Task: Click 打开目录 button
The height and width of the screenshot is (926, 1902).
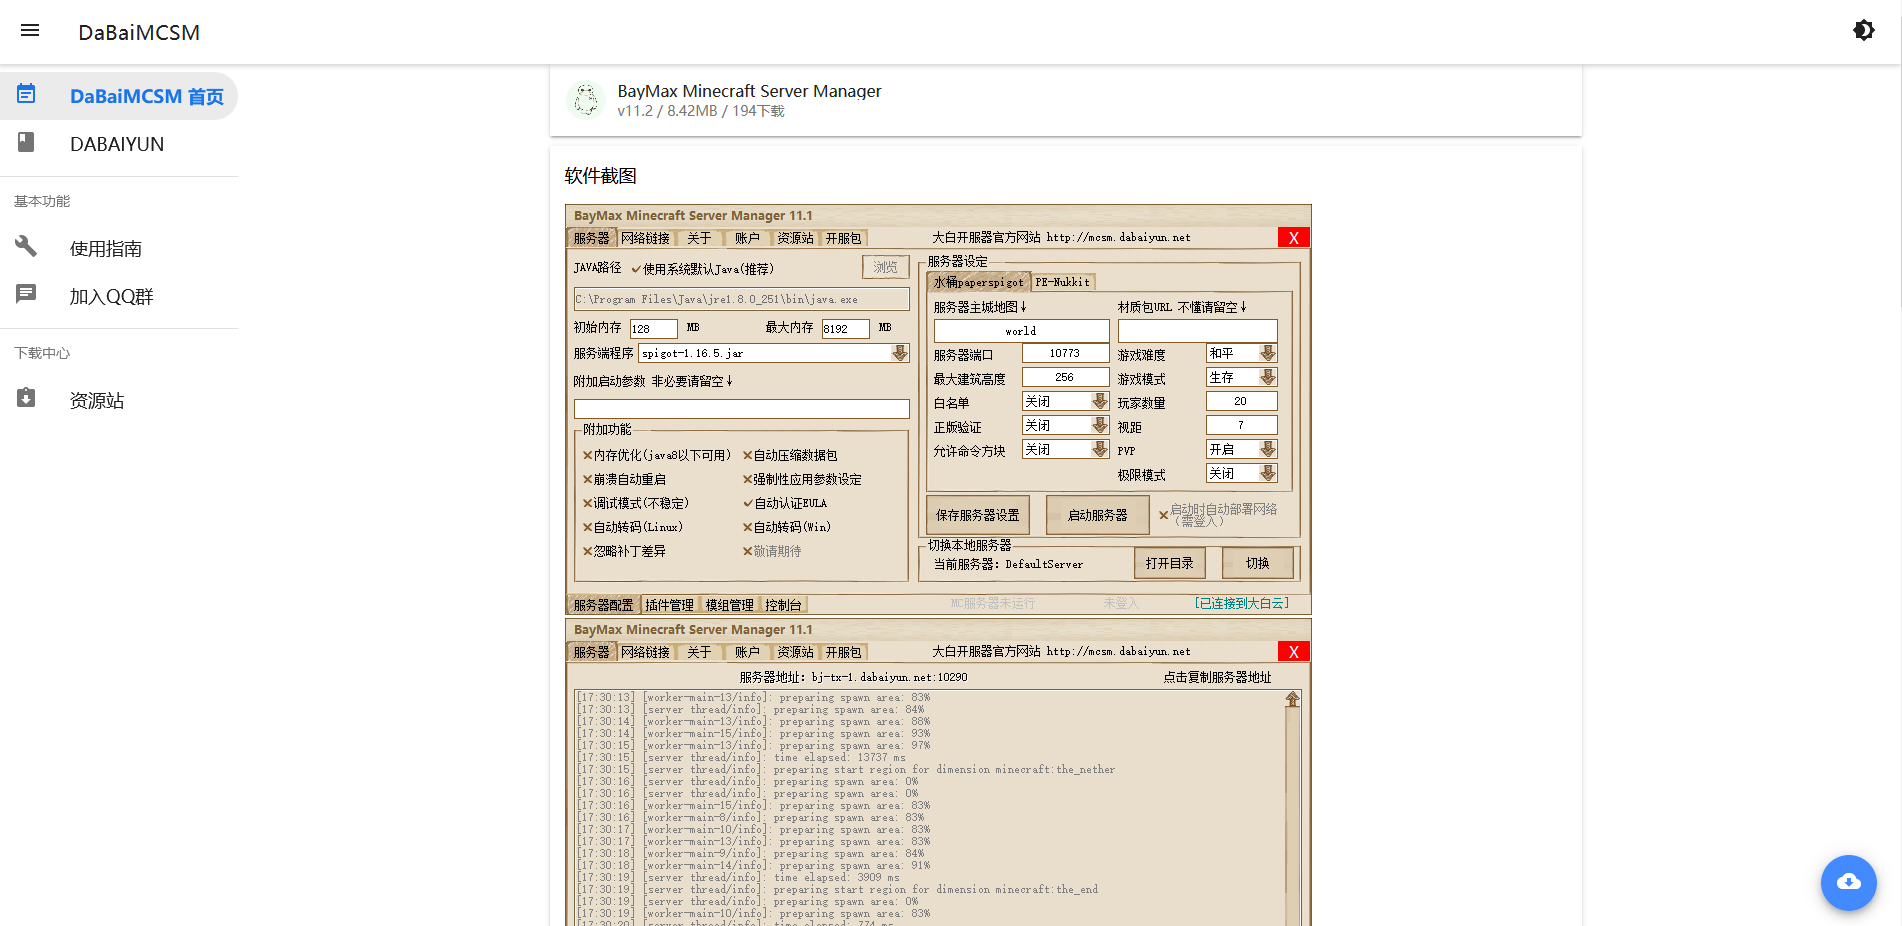Action: (1169, 563)
